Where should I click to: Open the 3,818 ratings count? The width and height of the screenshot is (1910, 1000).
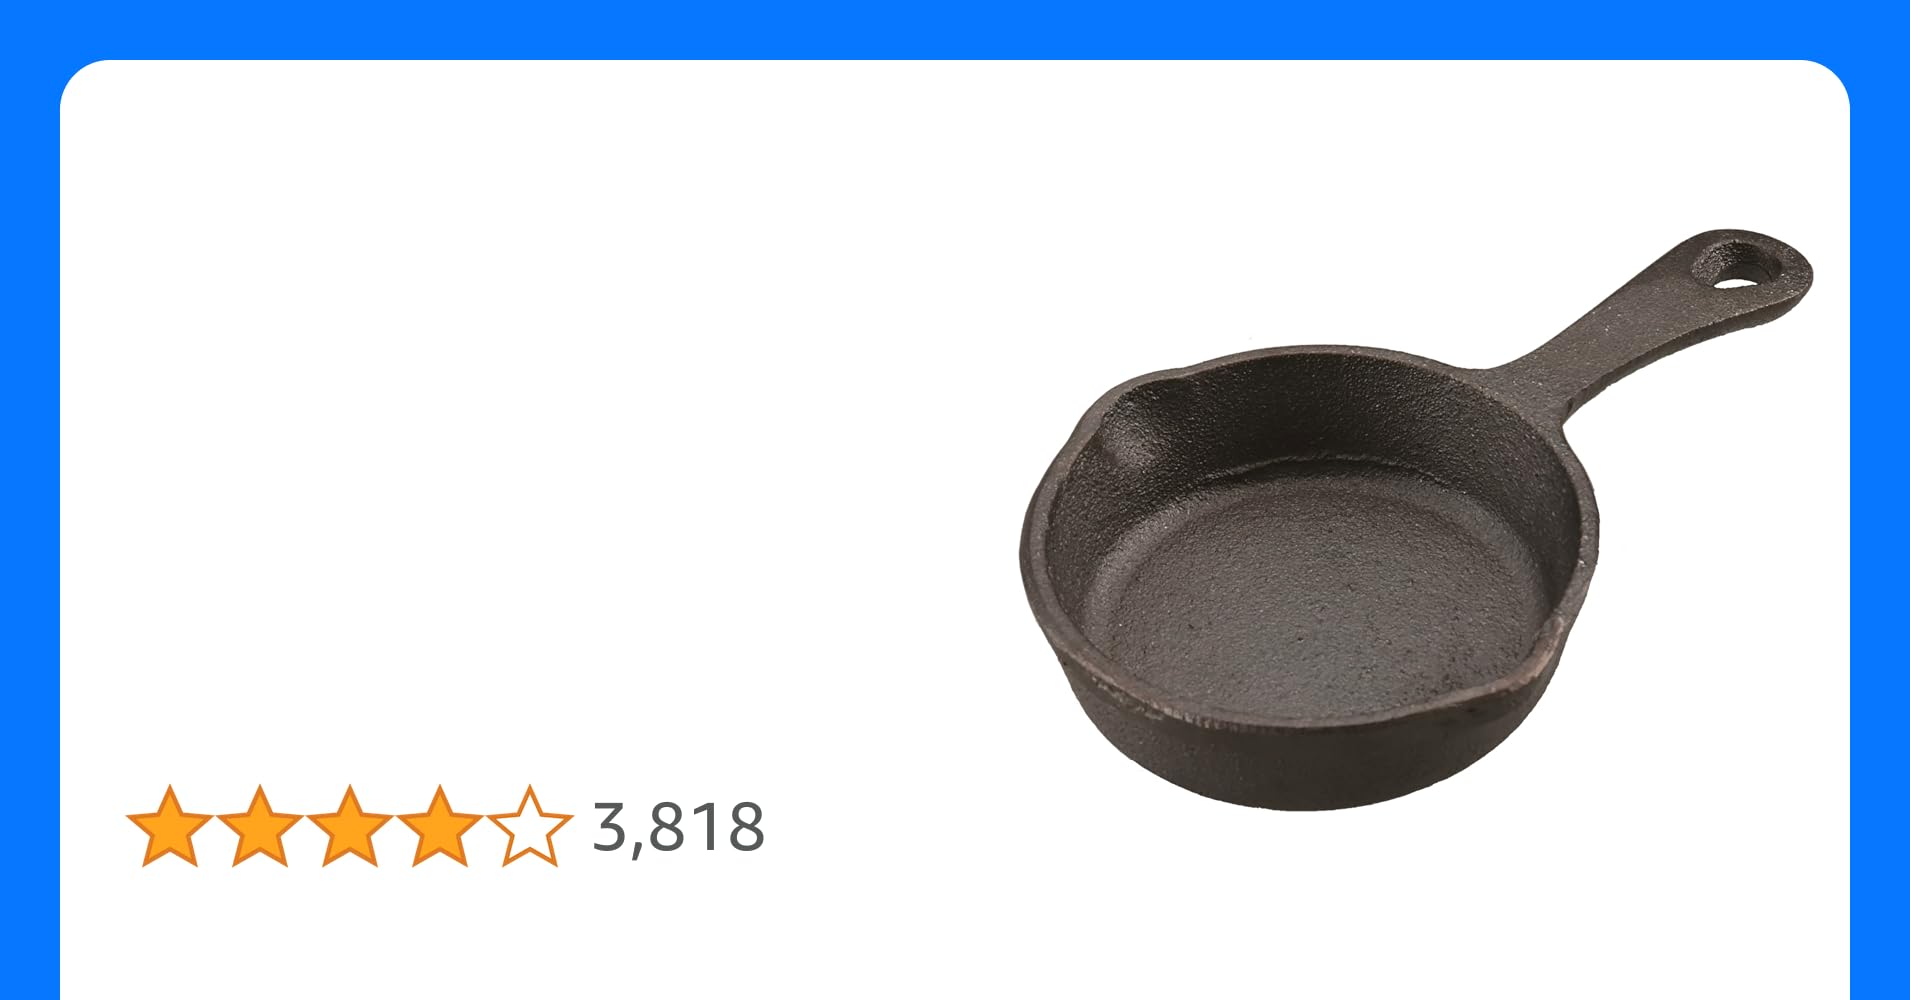(x=678, y=828)
